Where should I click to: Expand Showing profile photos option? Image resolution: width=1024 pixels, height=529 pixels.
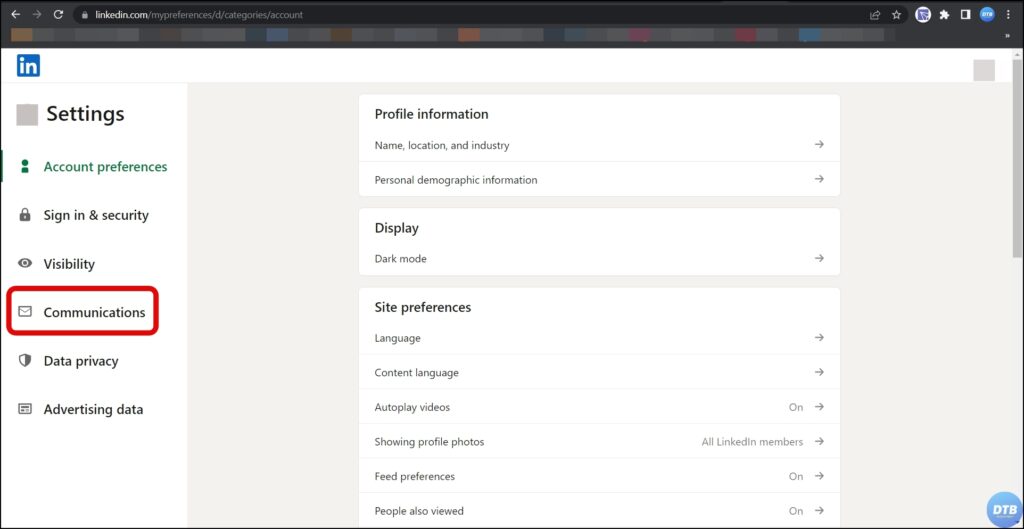click(x=598, y=442)
